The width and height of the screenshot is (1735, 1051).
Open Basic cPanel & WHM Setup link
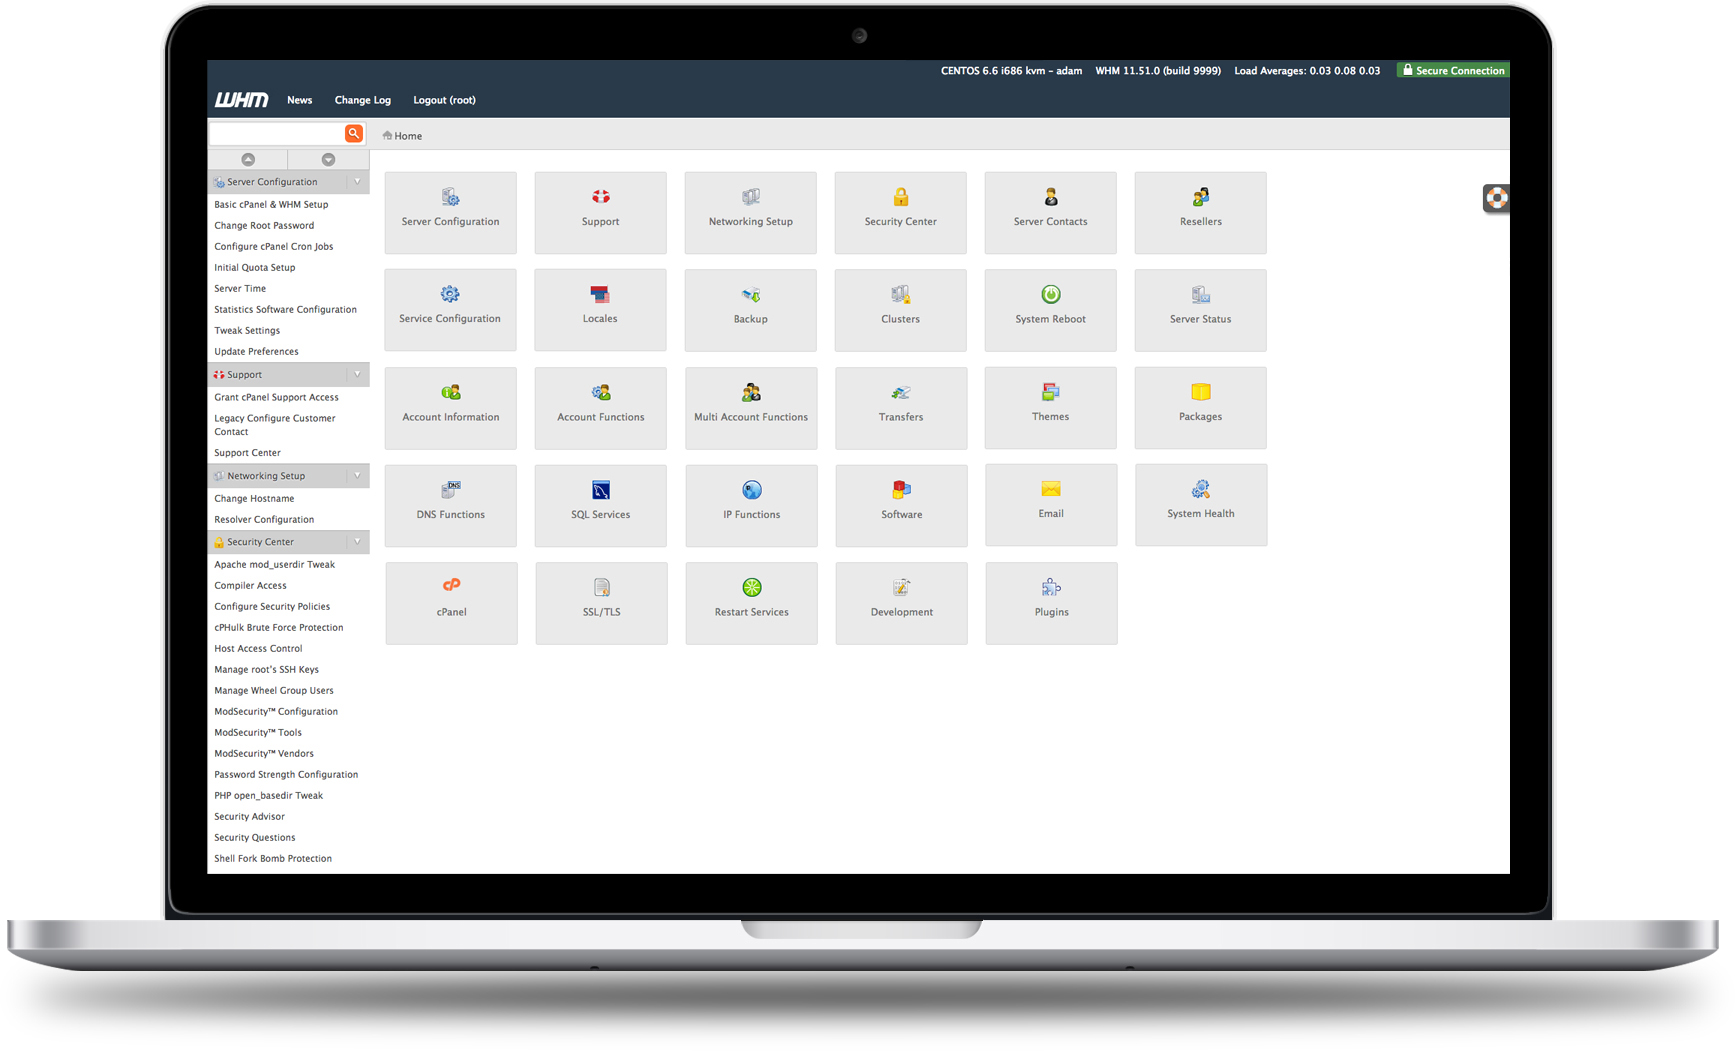[x=271, y=204]
